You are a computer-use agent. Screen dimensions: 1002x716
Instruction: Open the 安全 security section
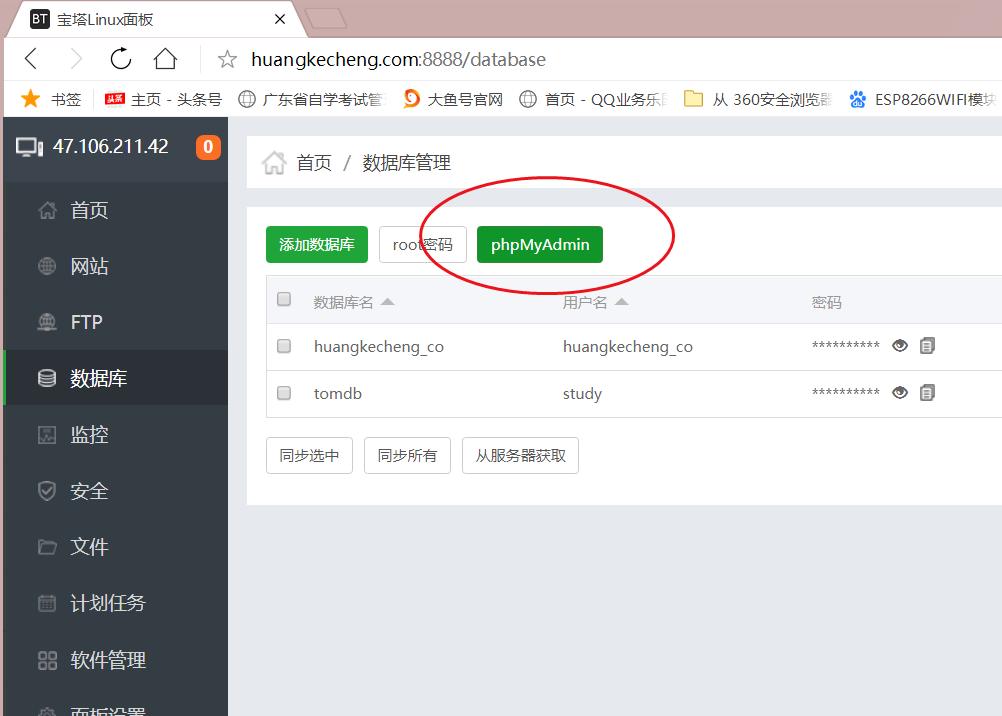pos(90,490)
